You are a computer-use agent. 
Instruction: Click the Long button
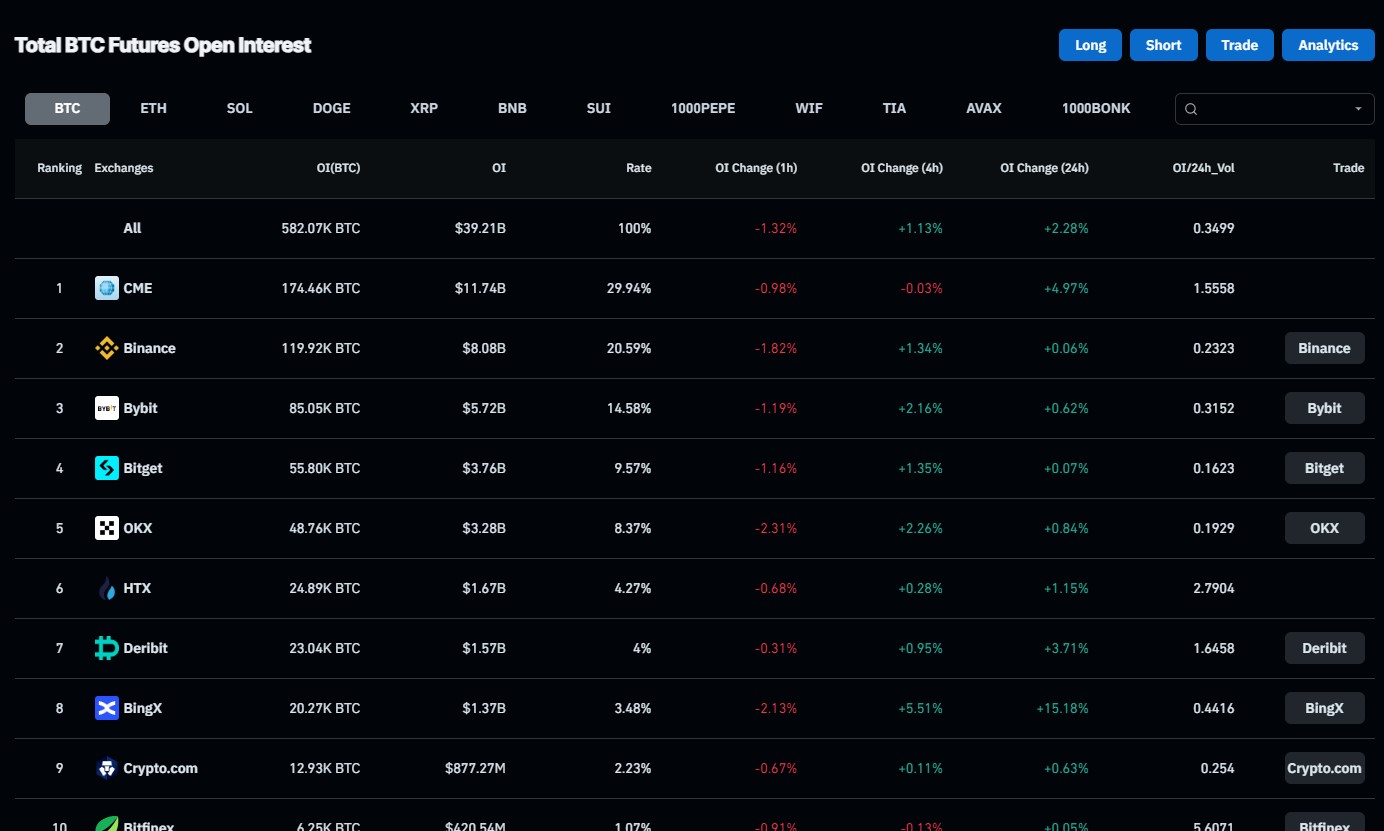1090,45
